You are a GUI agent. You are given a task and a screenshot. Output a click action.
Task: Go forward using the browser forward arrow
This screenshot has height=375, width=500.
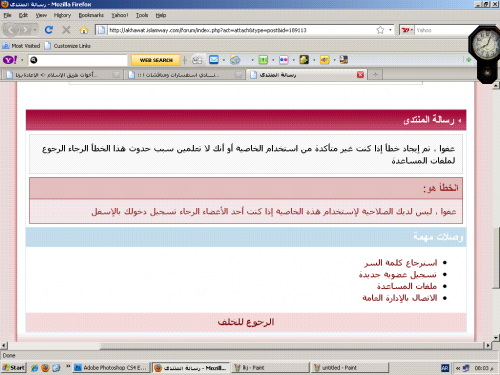click(x=25, y=30)
